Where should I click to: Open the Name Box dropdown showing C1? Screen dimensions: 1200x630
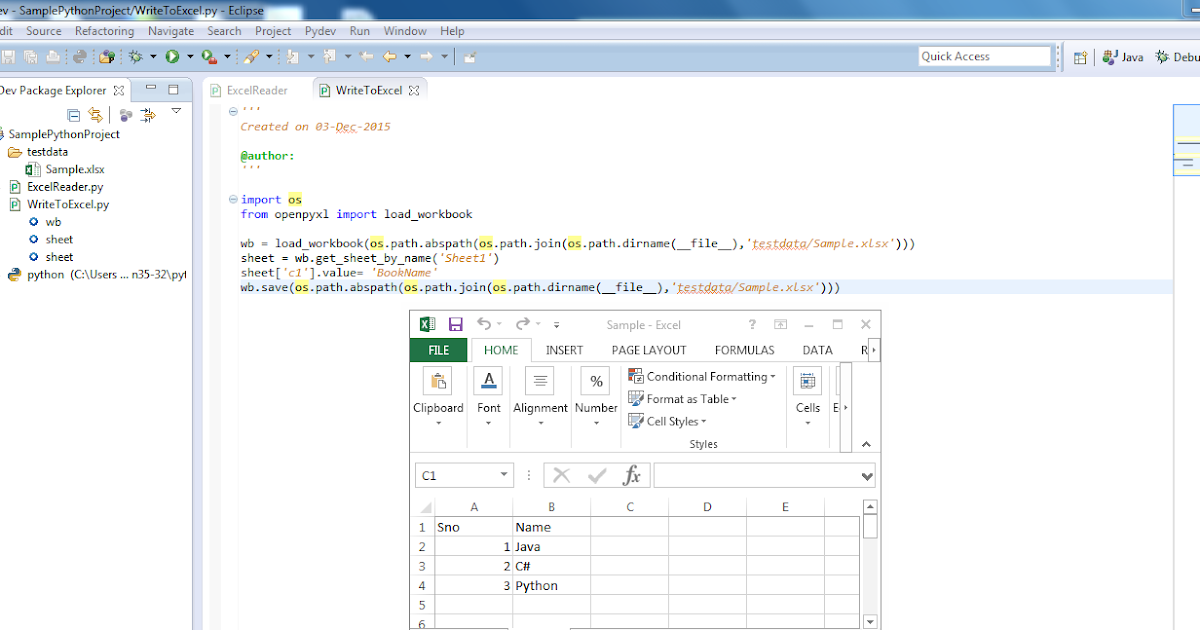tap(504, 475)
